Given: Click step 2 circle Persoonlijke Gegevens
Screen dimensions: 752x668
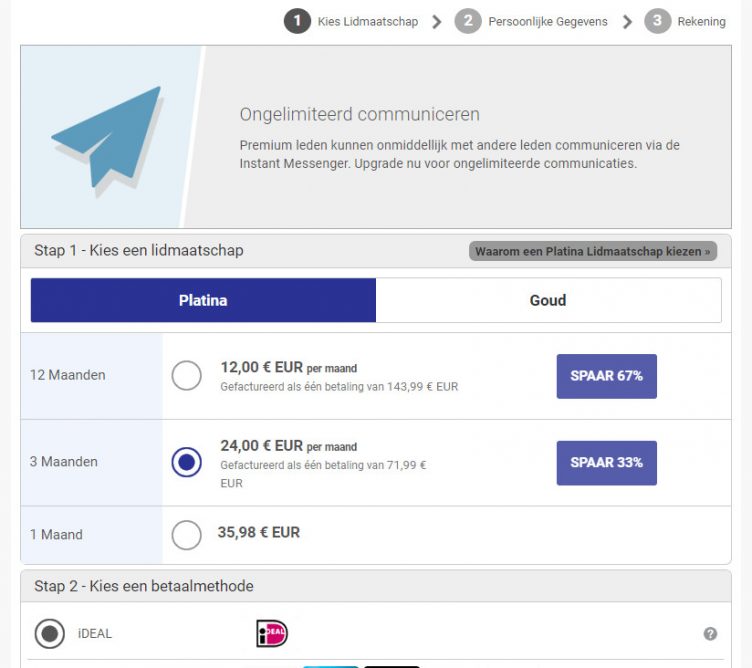Looking at the screenshot, I should tap(468, 21).
